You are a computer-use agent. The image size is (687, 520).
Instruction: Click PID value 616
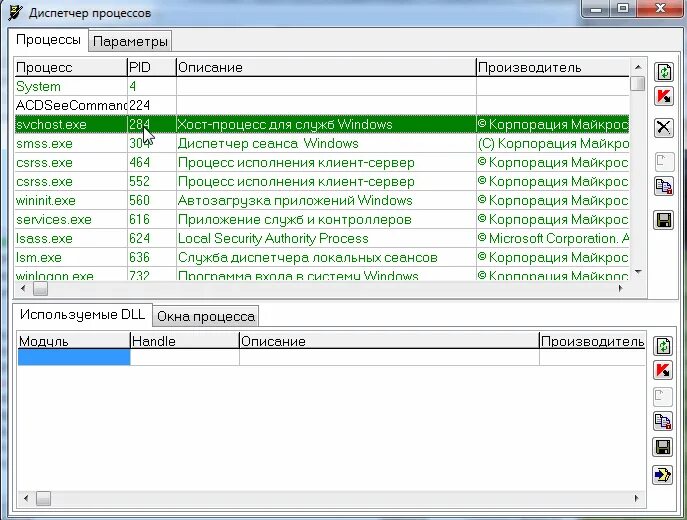(x=139, y=219)
